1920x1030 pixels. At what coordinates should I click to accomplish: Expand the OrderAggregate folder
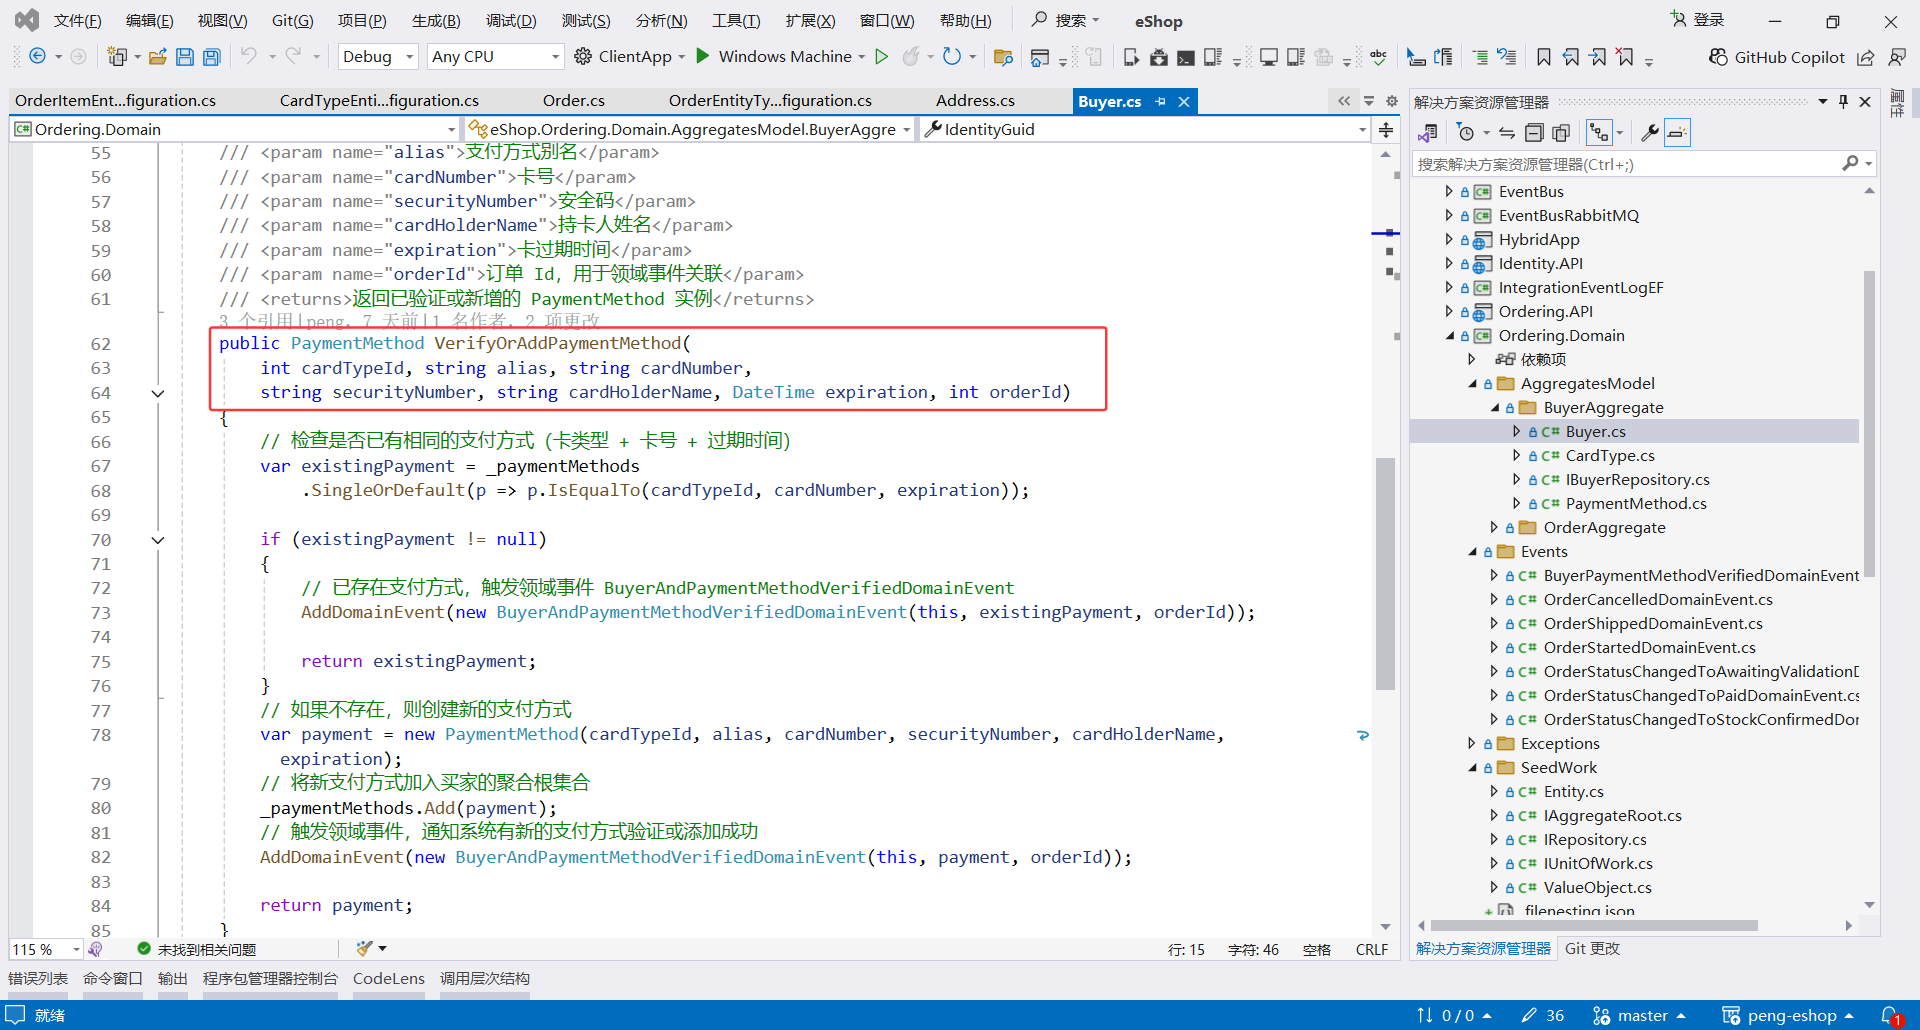point(1494,527)
